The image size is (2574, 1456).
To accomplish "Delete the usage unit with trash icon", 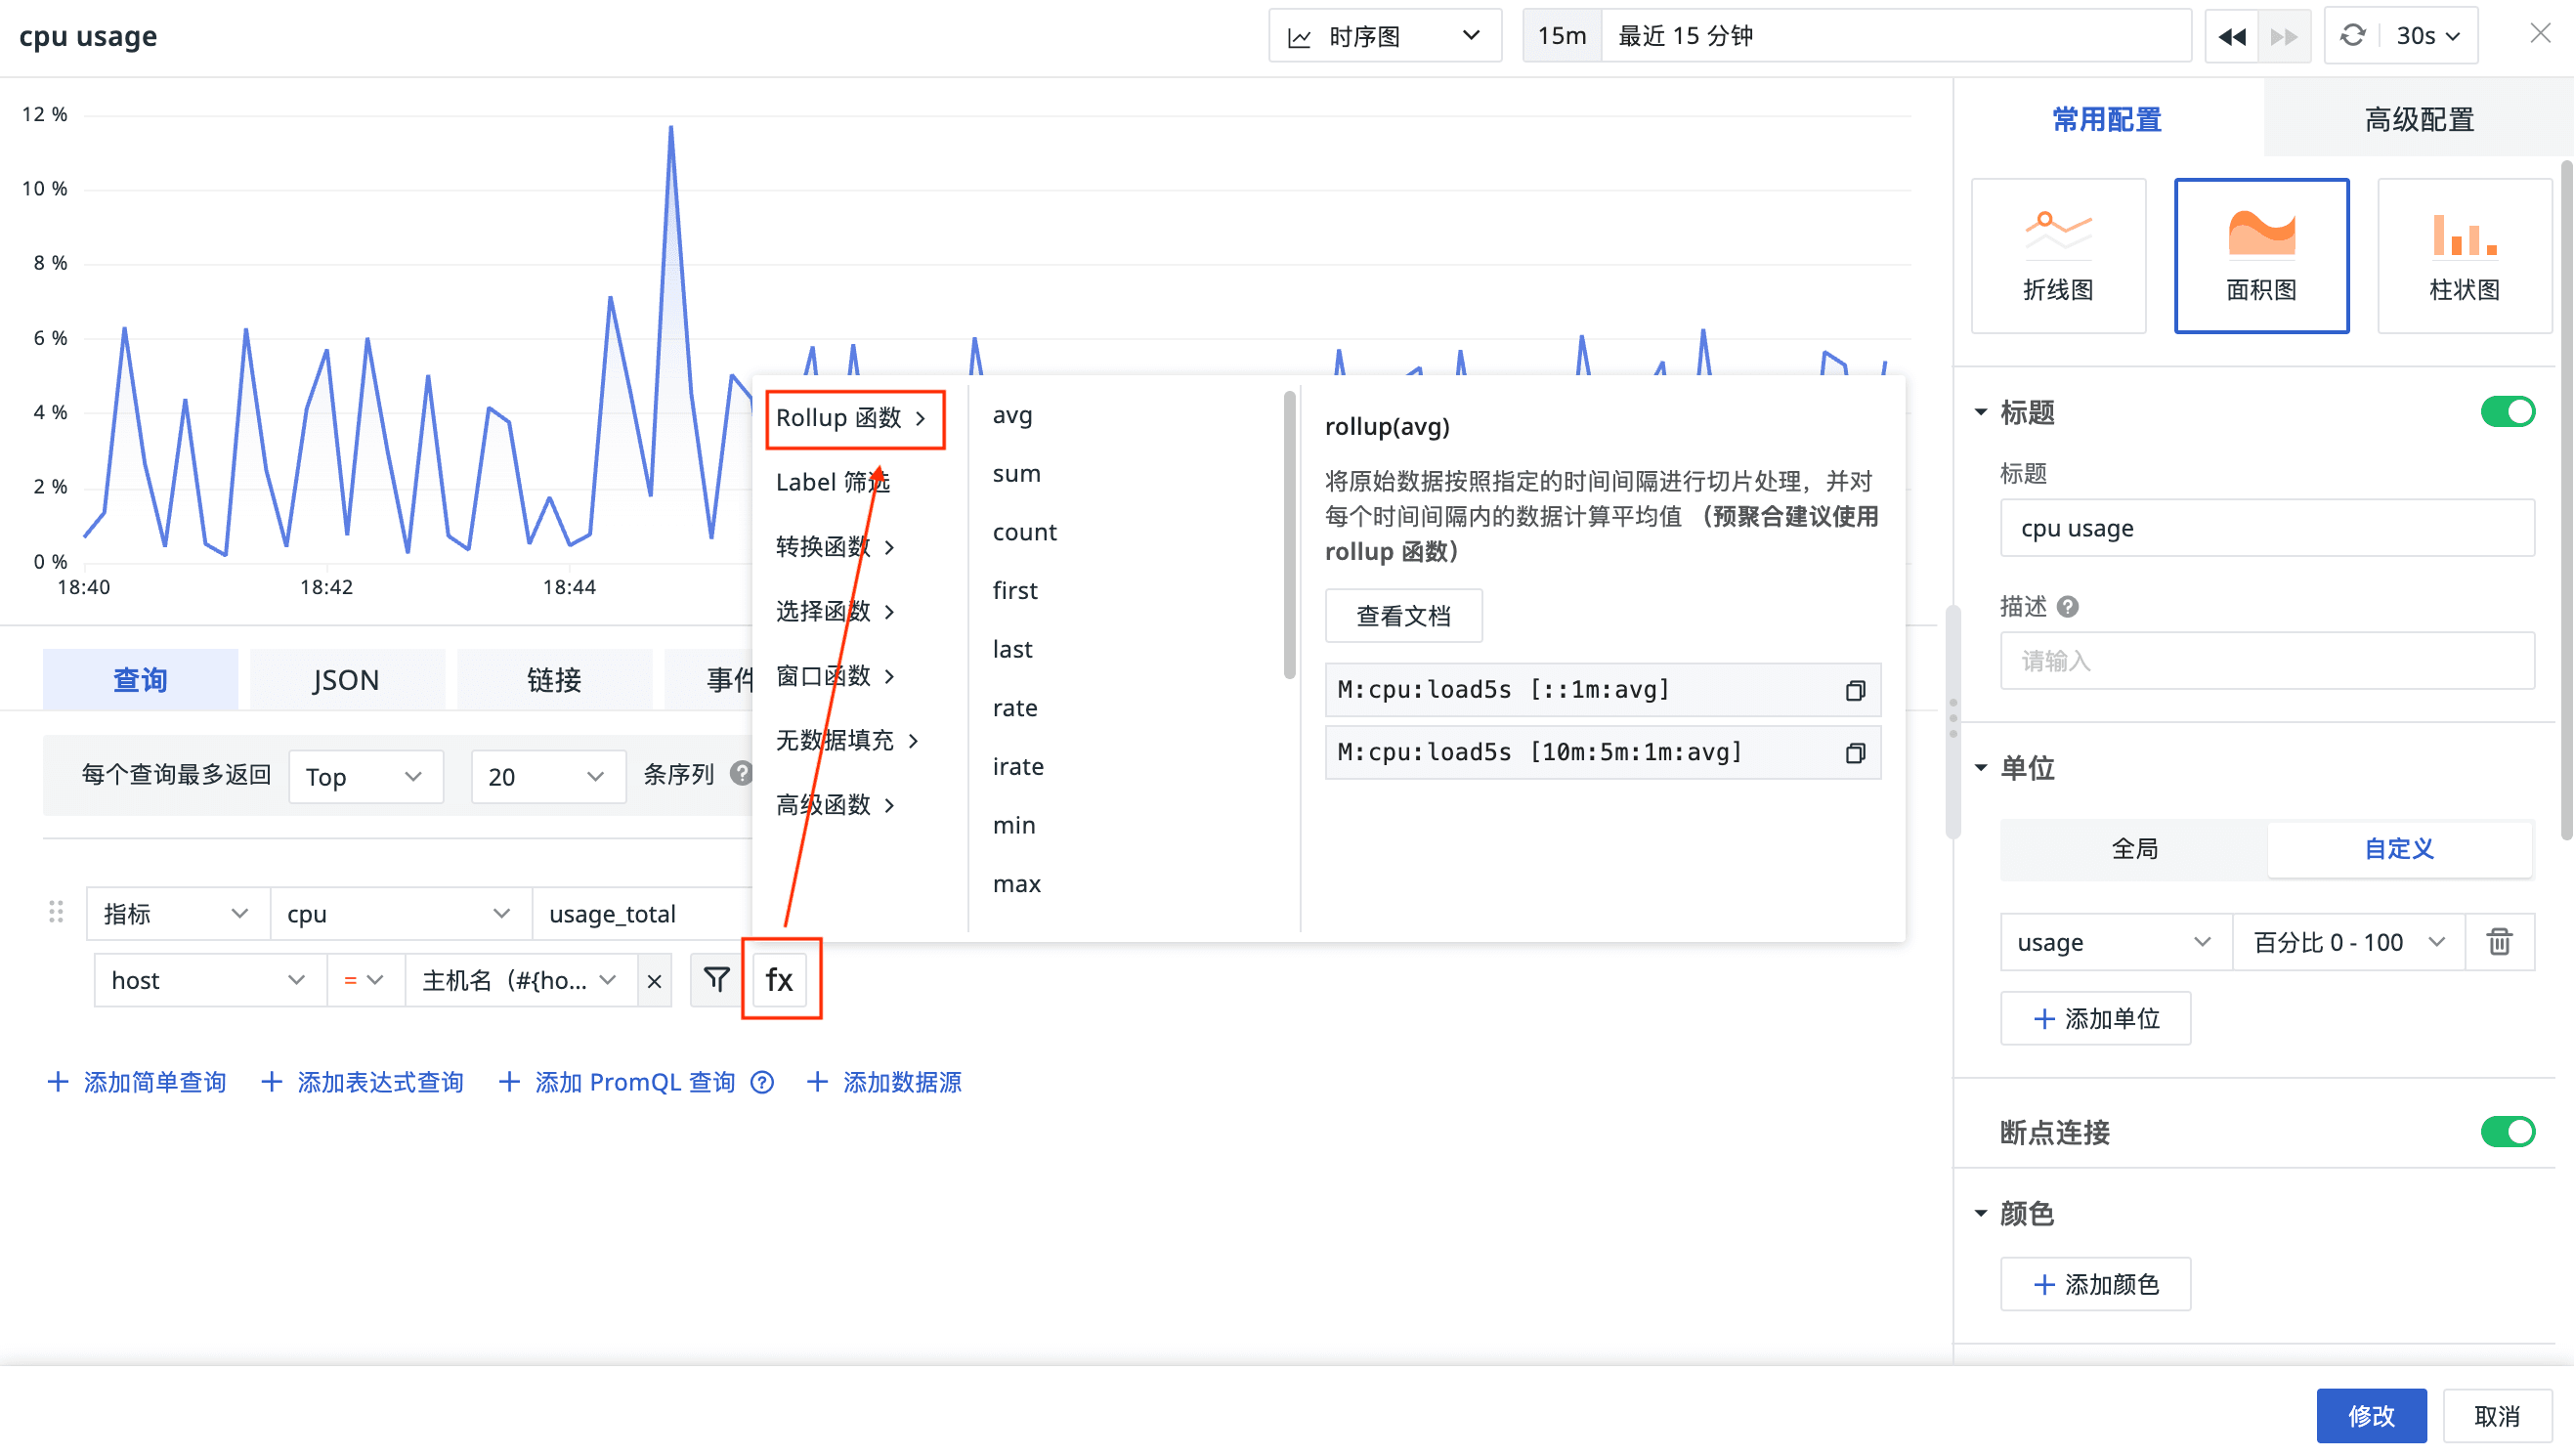I will (2498, 942).
